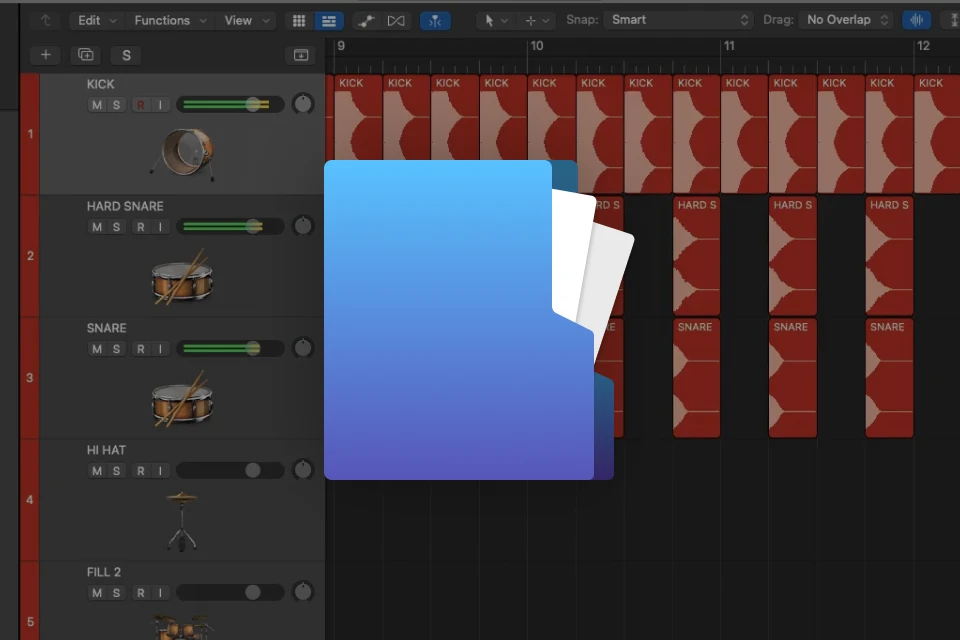Solo the HARD SNARE track
Viewport: 960px width, 640px height.
coord(116,227)
